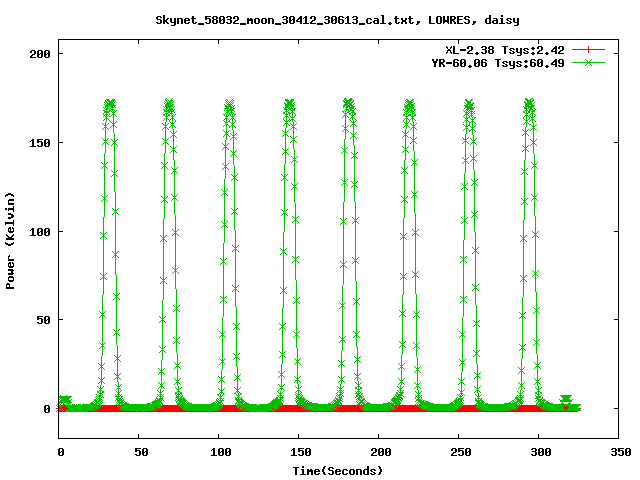Select legend entry YR-60.06 Tsys:60.49
This screenshot has height=480, width=640.
pyautogui.click(x=498, y=63)
